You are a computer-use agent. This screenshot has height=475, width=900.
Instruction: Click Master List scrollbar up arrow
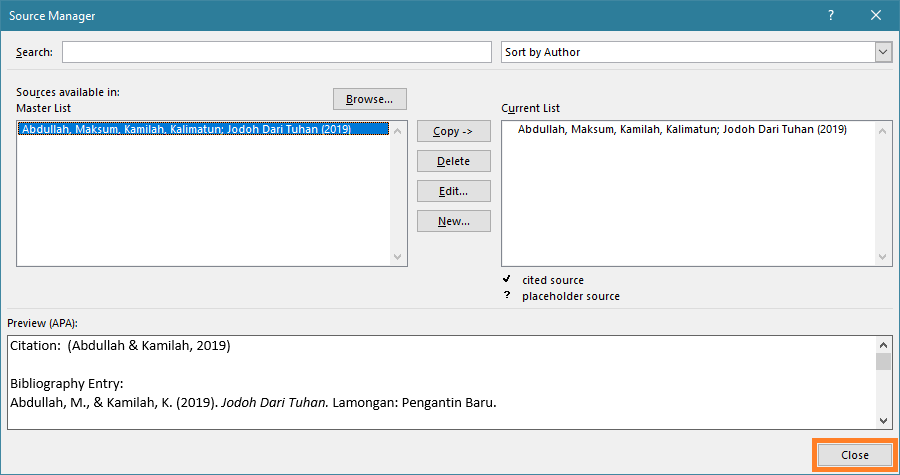(x=398, y=131)
